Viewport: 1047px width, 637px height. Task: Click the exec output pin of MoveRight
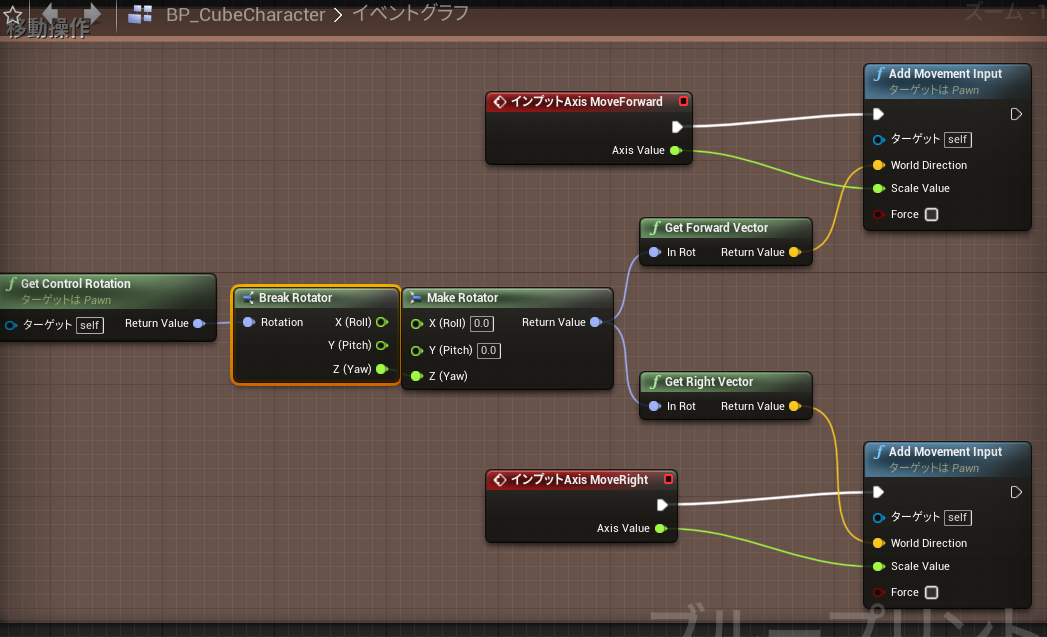click(662, 504)
